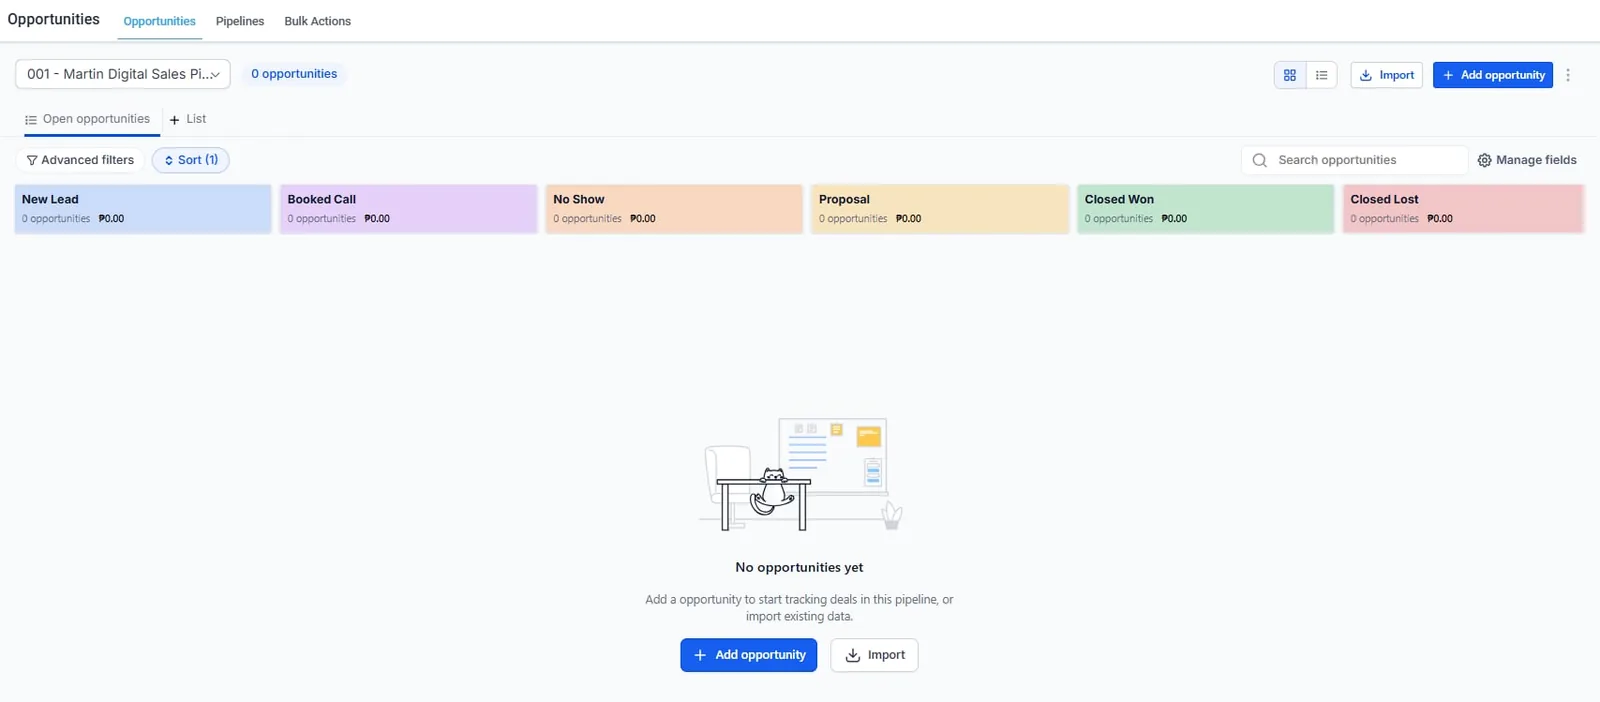This screenshot has width=1600, height=702.
Task: Click the plus icon beside List
Action: pyautogui.click(x=174, y=120)
